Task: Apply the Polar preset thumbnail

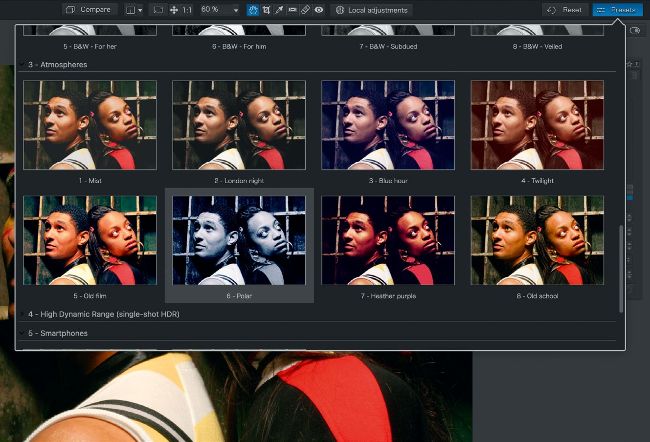Action: click(x=239, y=240)
